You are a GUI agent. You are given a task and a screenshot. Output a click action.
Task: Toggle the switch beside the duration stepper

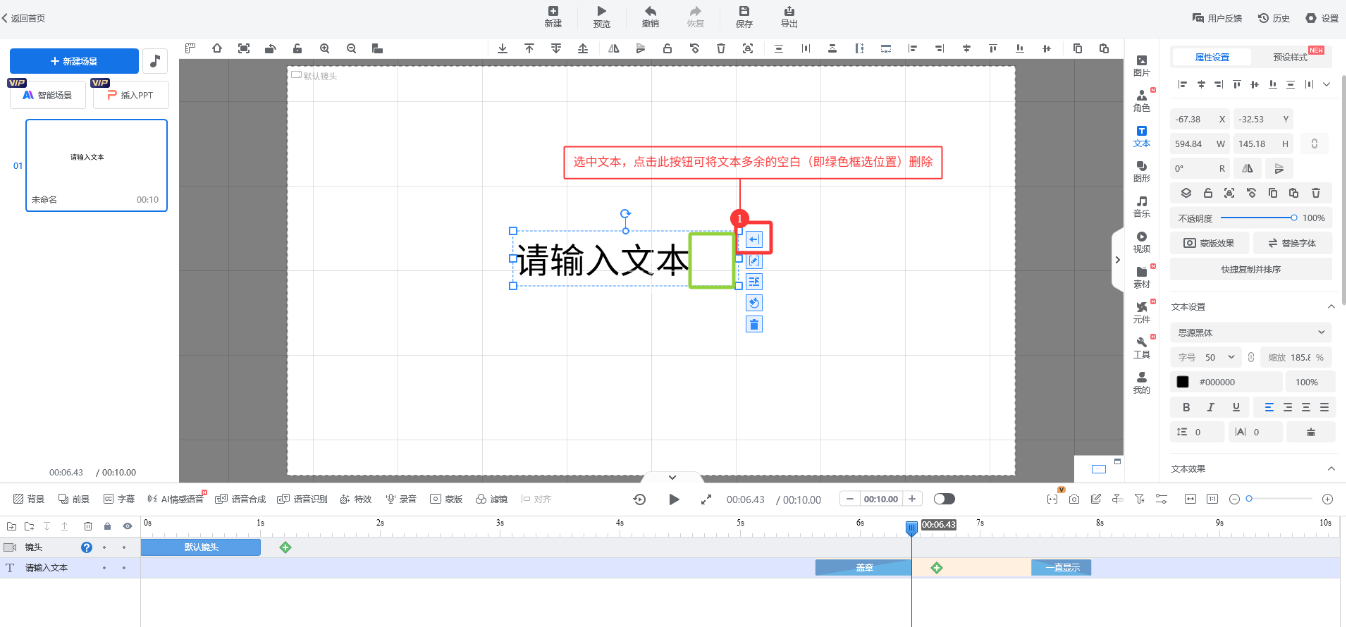944,499
